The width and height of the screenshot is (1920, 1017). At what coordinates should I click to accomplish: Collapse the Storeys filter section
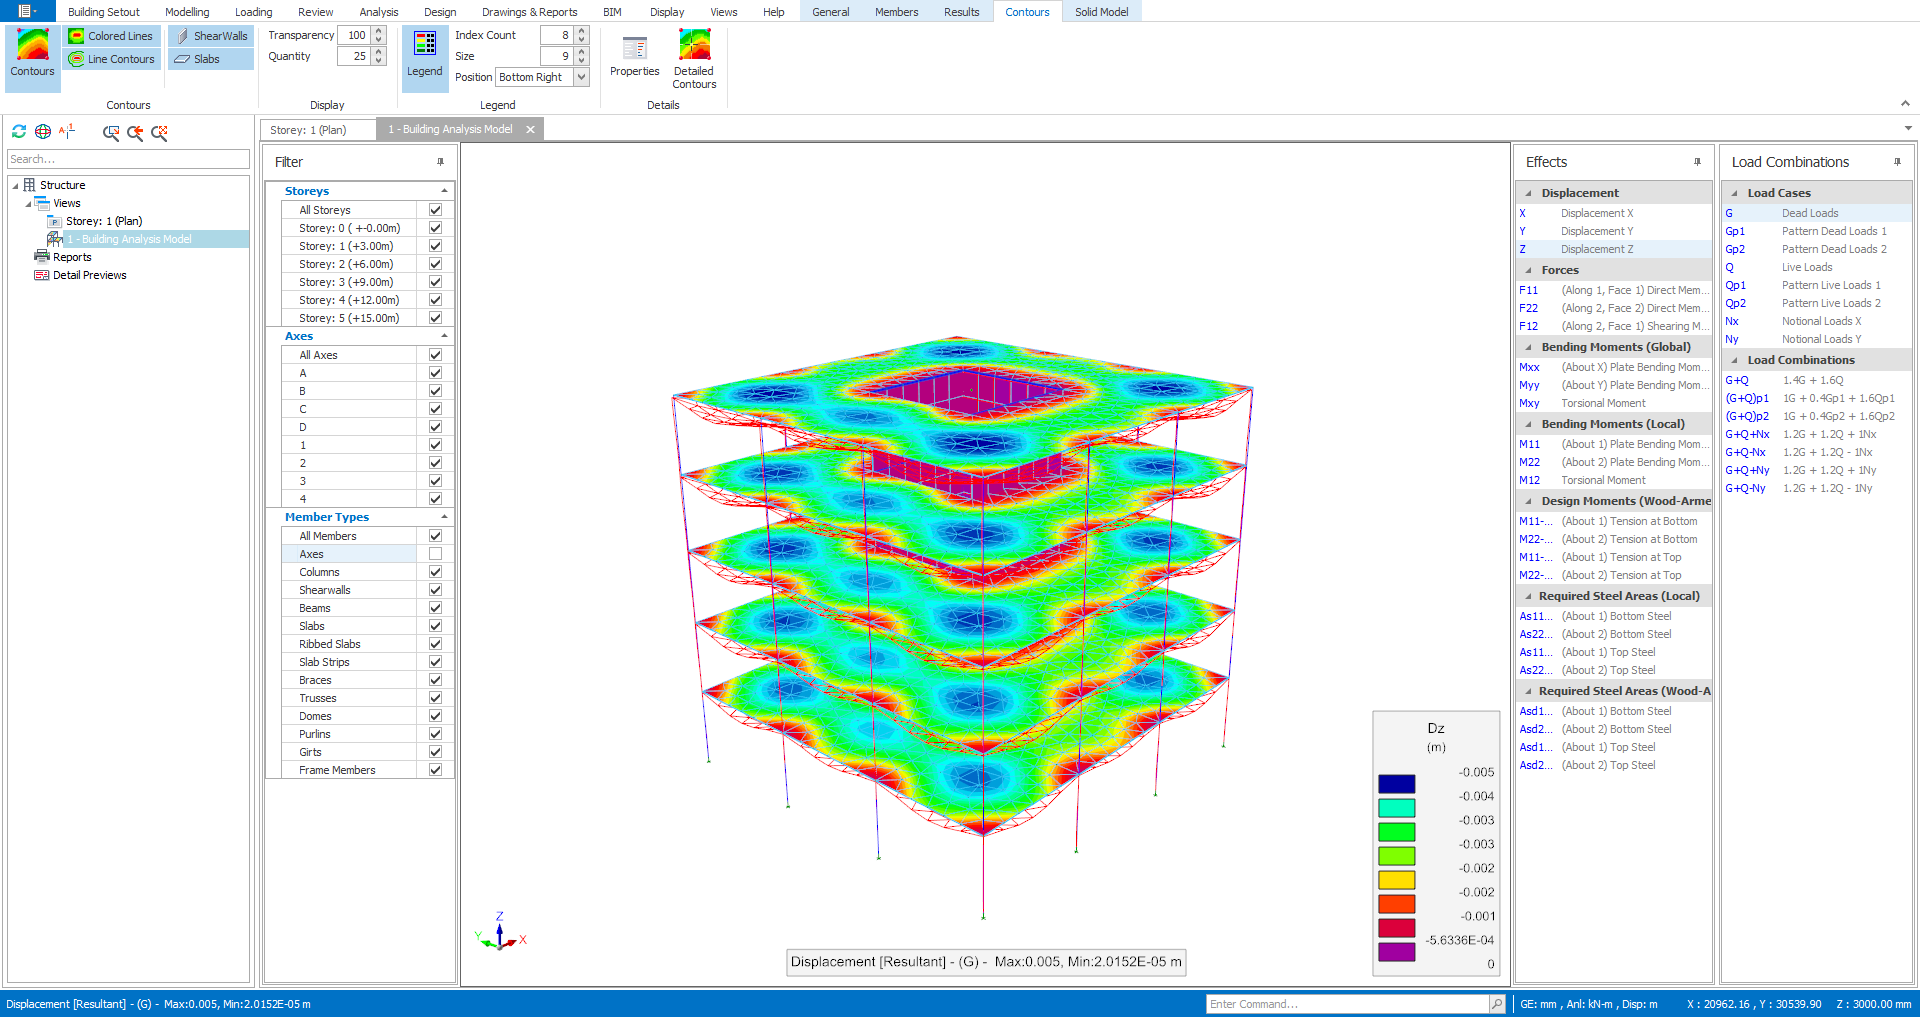[x=443, y=190]
